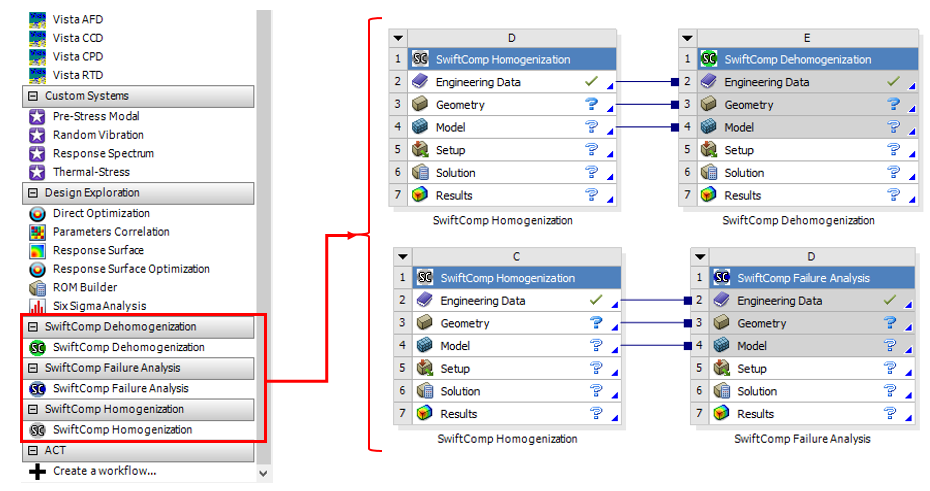Click plus icon beside Create a workflow

point(37,471)
